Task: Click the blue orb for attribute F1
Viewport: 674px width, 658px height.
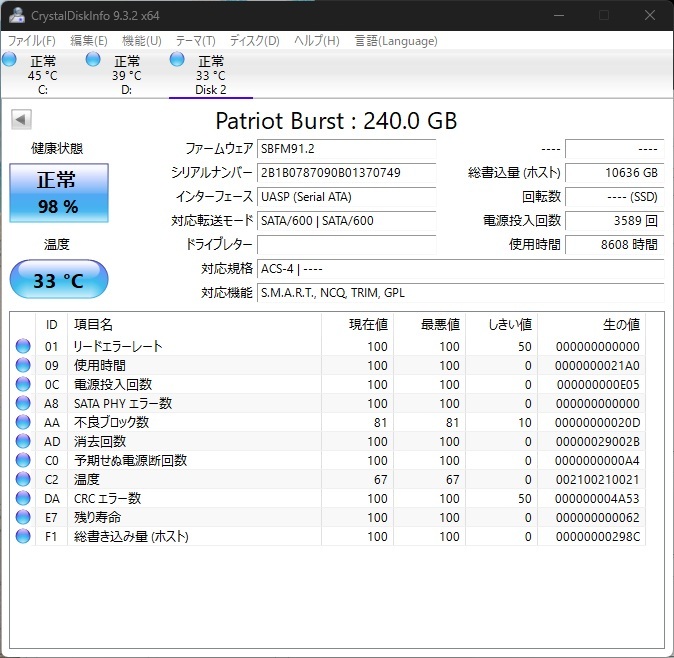Action: click(23, 536)
